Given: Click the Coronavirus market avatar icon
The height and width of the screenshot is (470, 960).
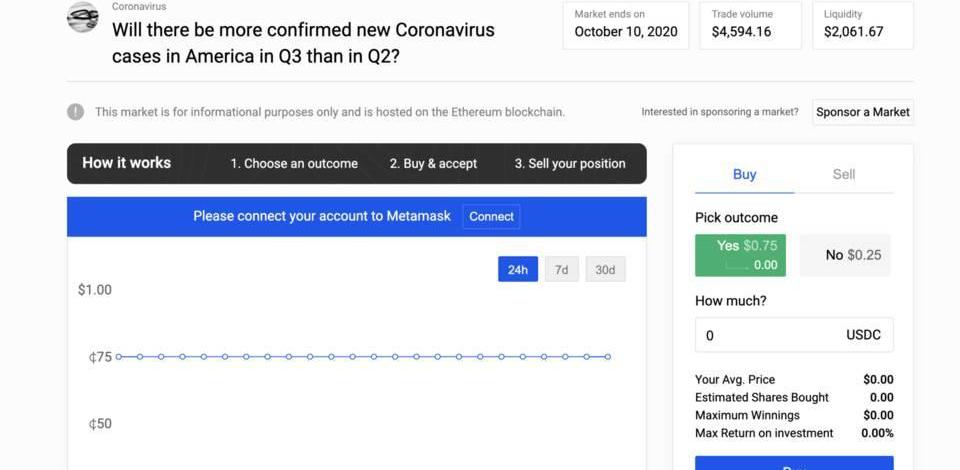Looking at the screenshot, I should 83,17.
